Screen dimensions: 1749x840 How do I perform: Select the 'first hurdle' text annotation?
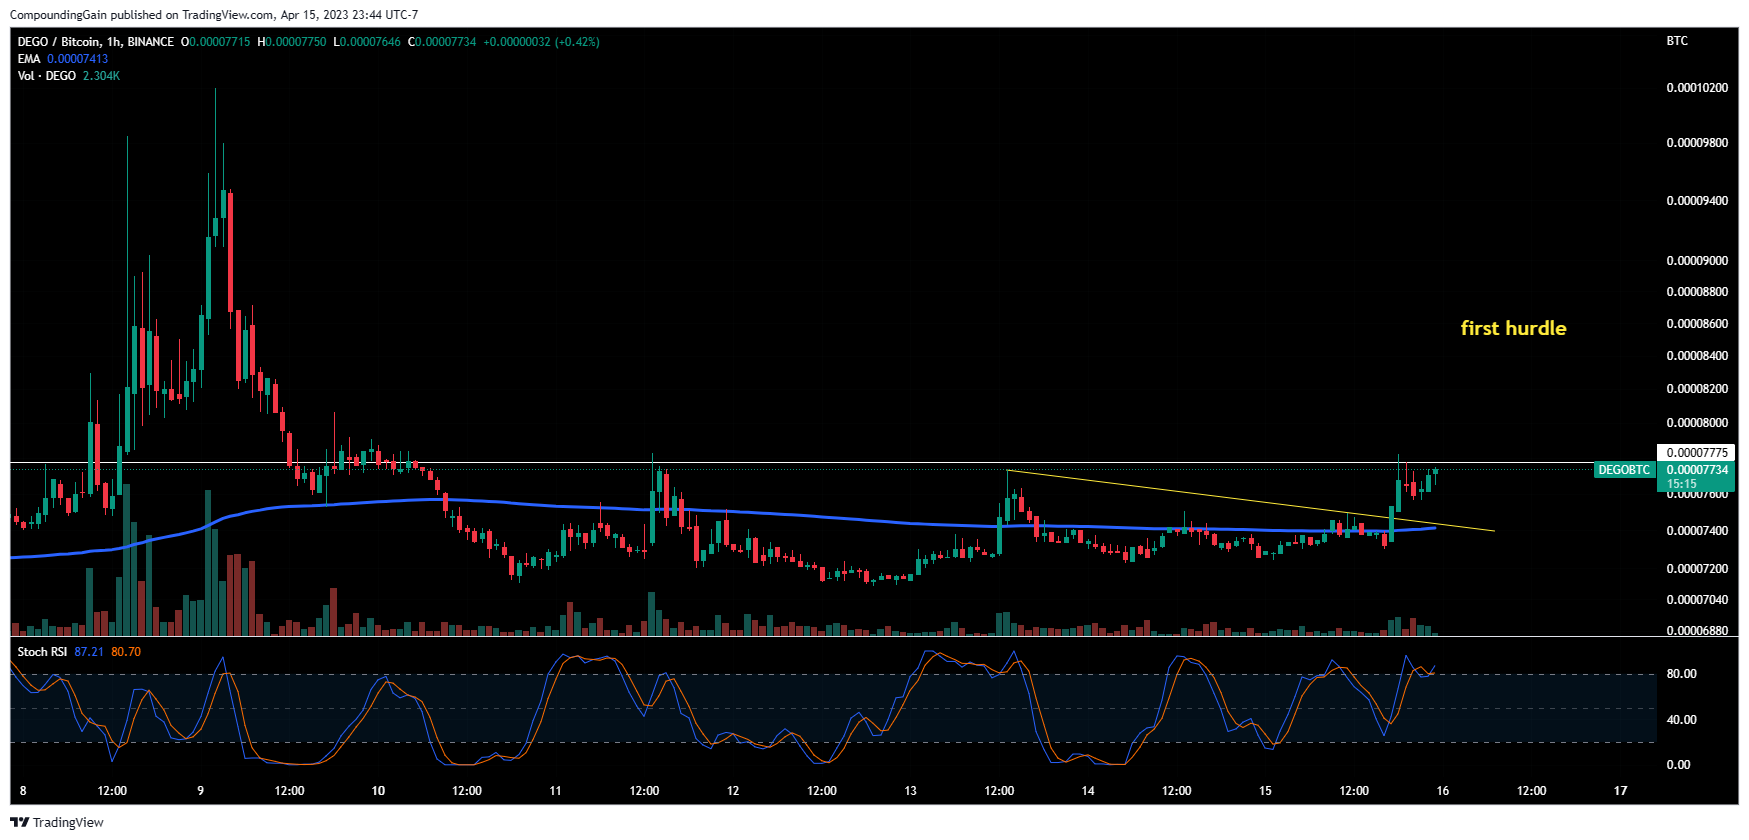coord(1513,328)
